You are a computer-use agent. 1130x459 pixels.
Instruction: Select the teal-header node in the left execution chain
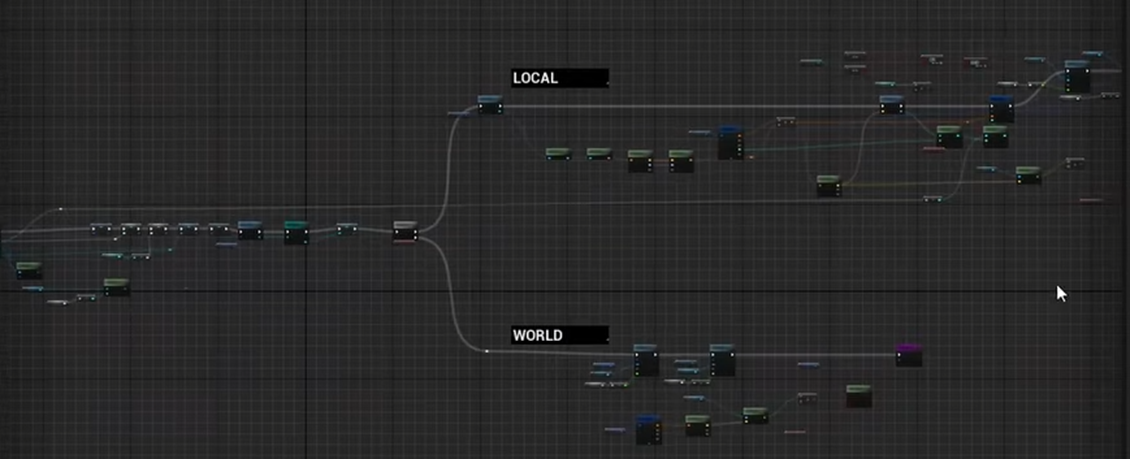[296, 232]
